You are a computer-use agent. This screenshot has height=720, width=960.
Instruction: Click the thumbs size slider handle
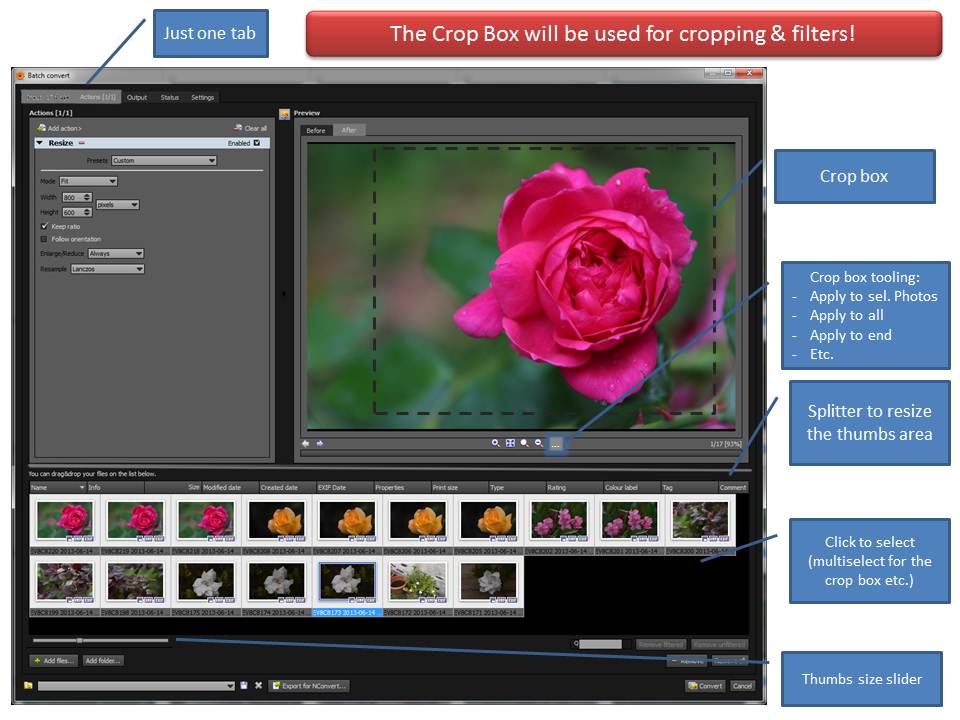[x=80, y=640]
